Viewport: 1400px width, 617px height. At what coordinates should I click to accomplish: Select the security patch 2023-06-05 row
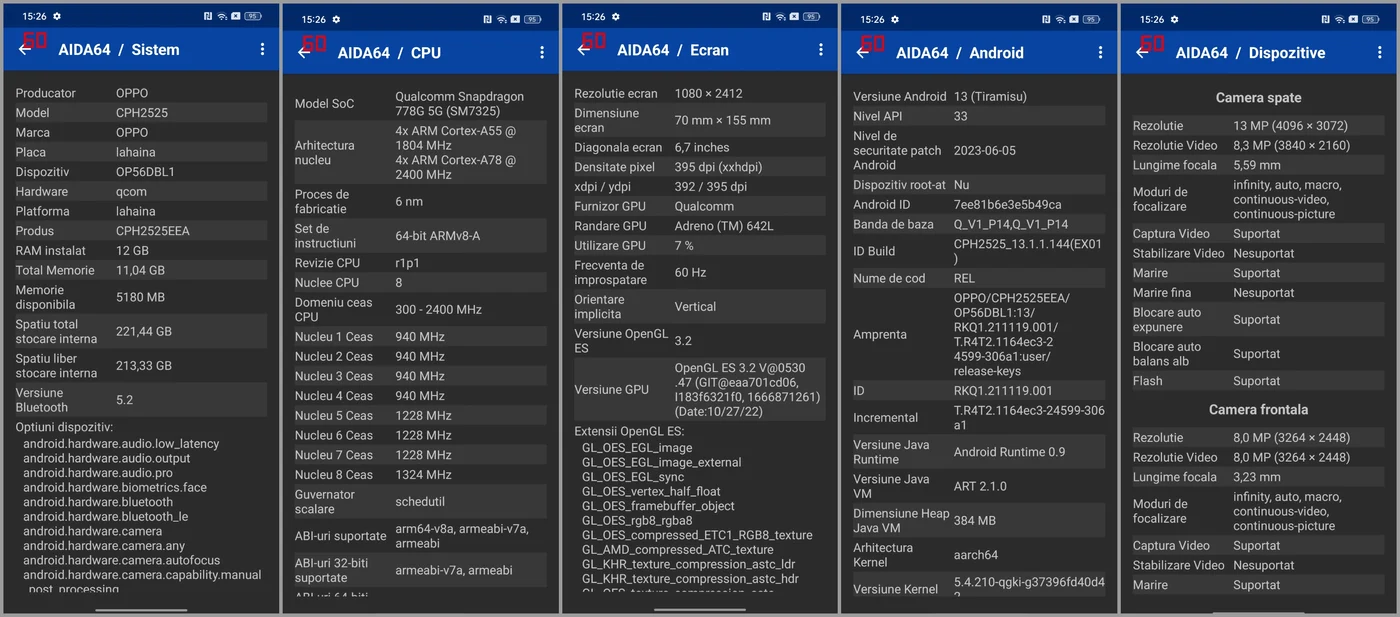tap(978, 150)
